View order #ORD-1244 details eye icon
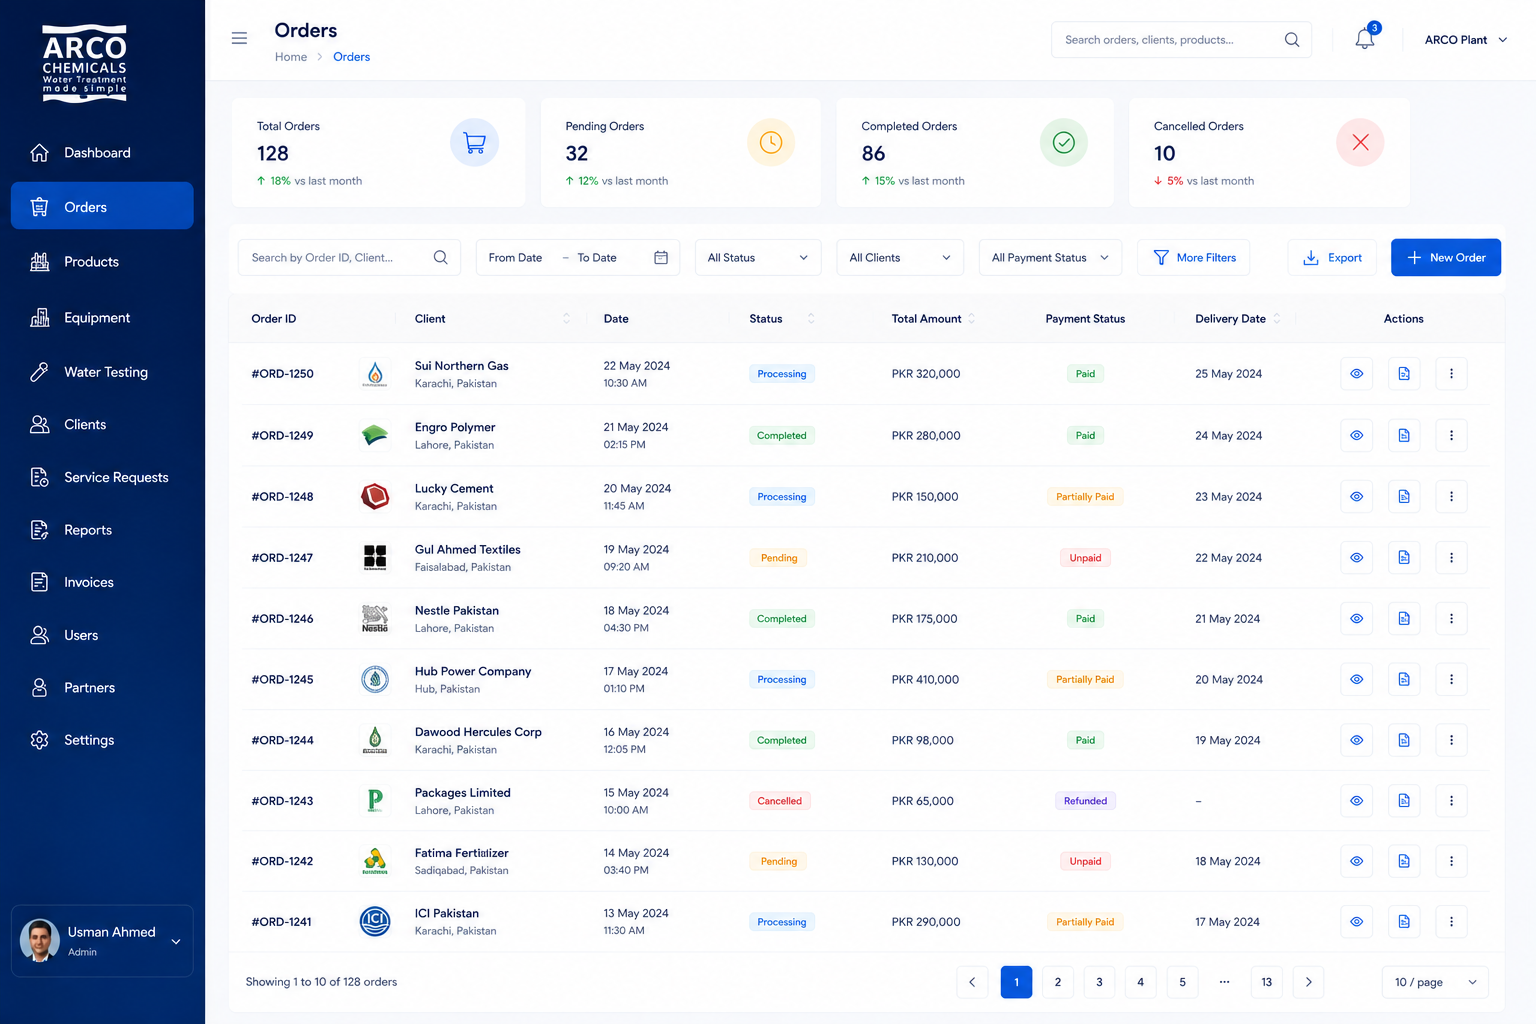1536x1024 pixels. click(x=1357, y=741)
